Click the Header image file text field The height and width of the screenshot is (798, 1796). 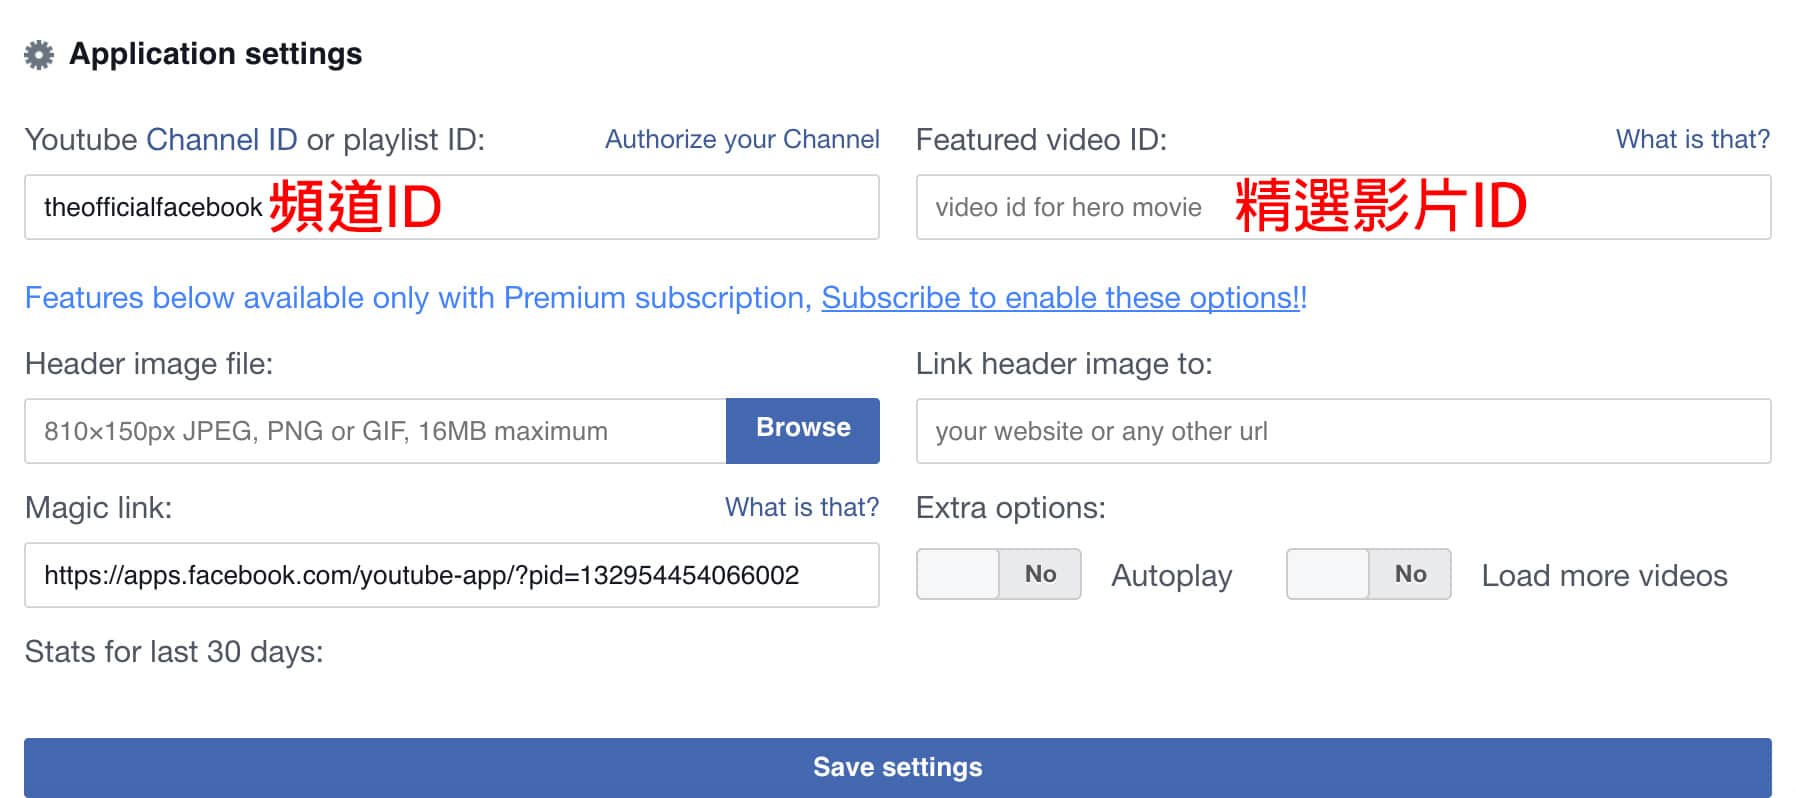pyautogui.click(x=375, y=431)
